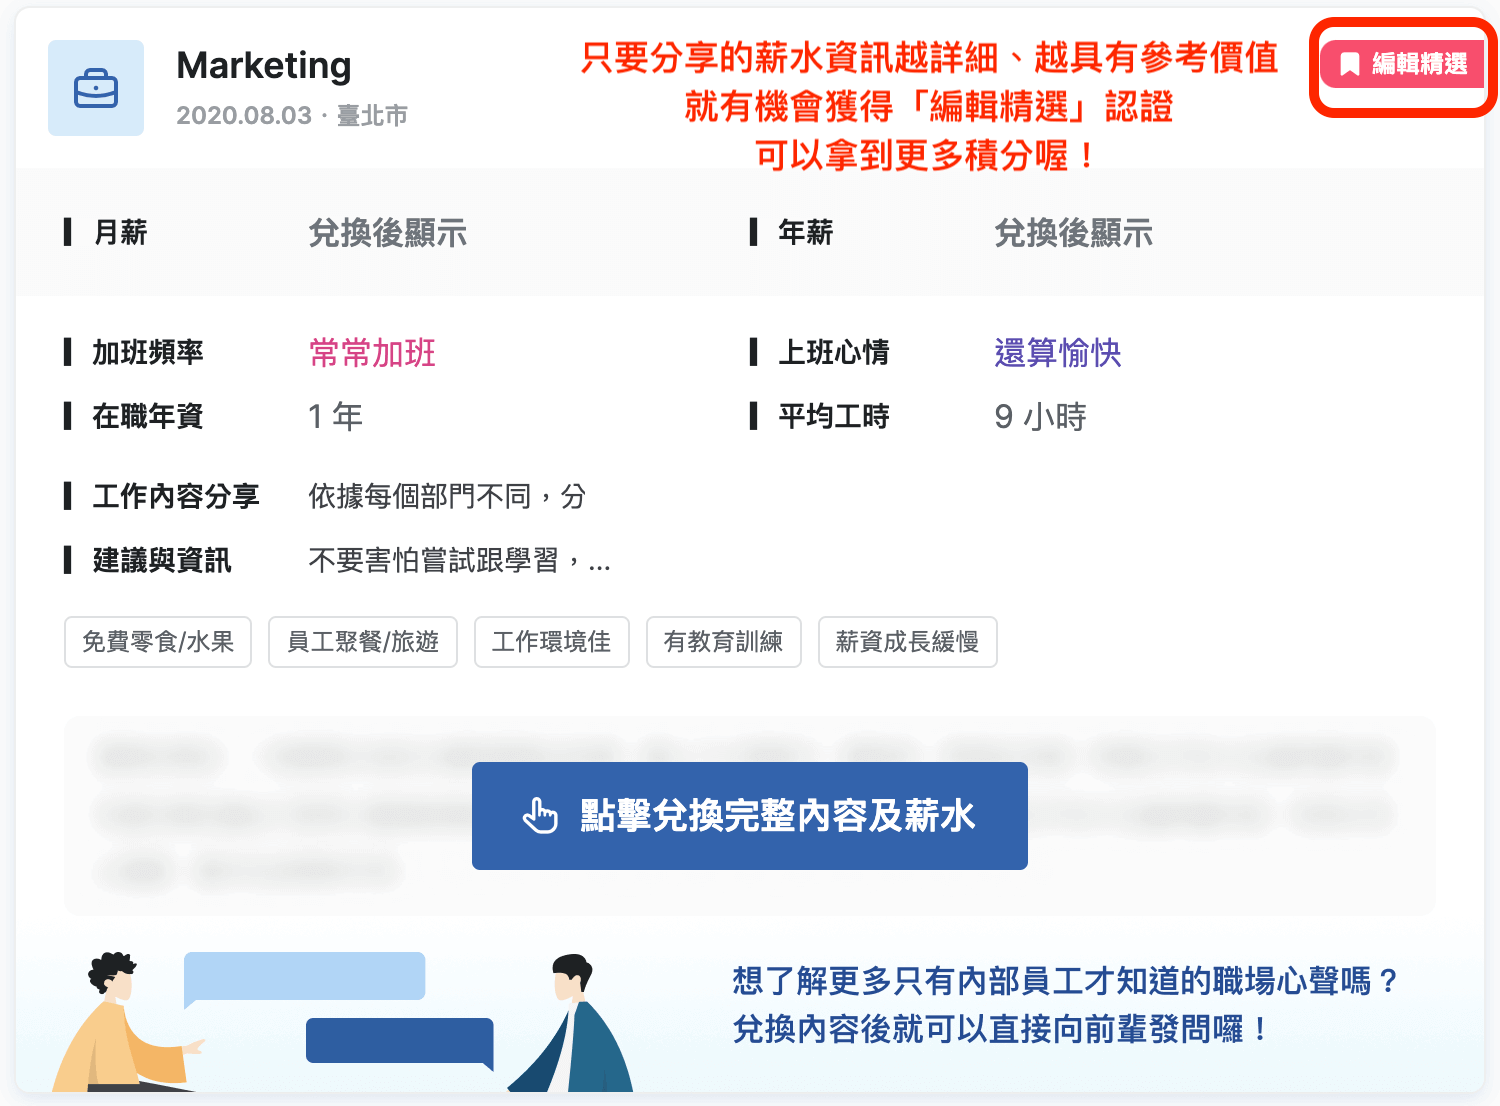
Task: Click 點擊兌換完整內容及薪水 button
Action: coord(750,816)
